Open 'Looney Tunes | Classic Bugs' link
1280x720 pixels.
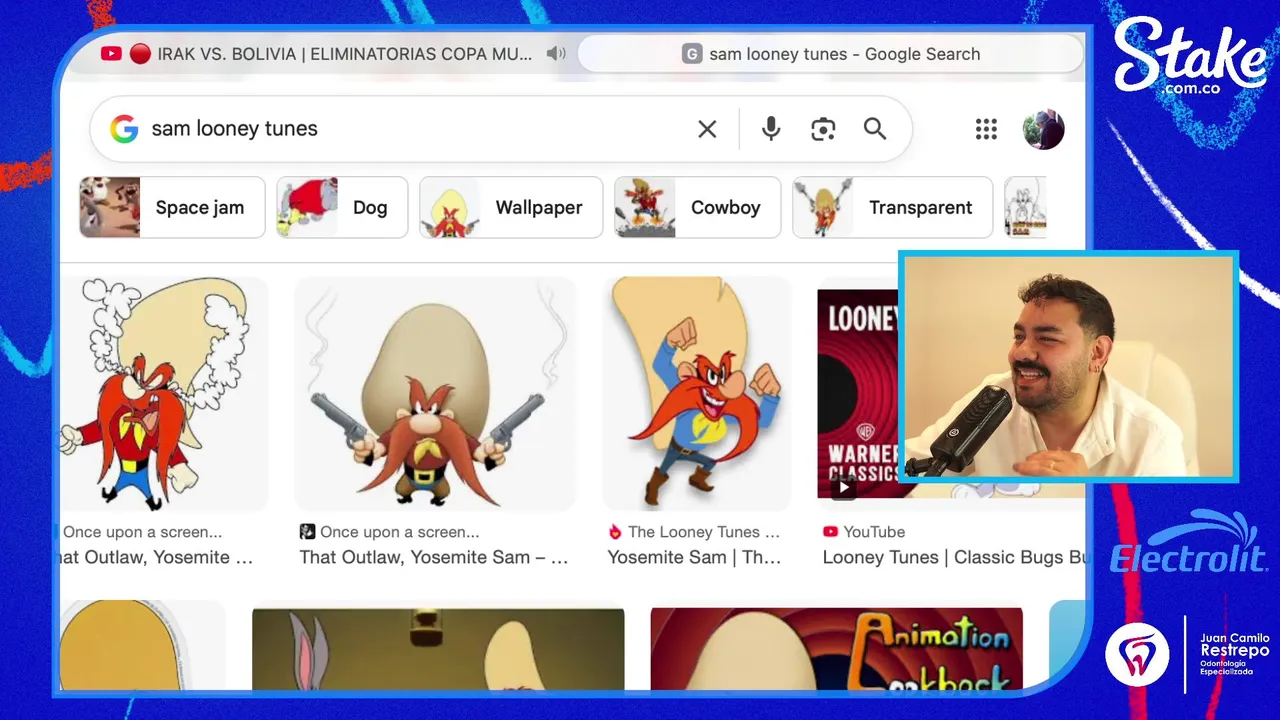(x=953, y=558)
